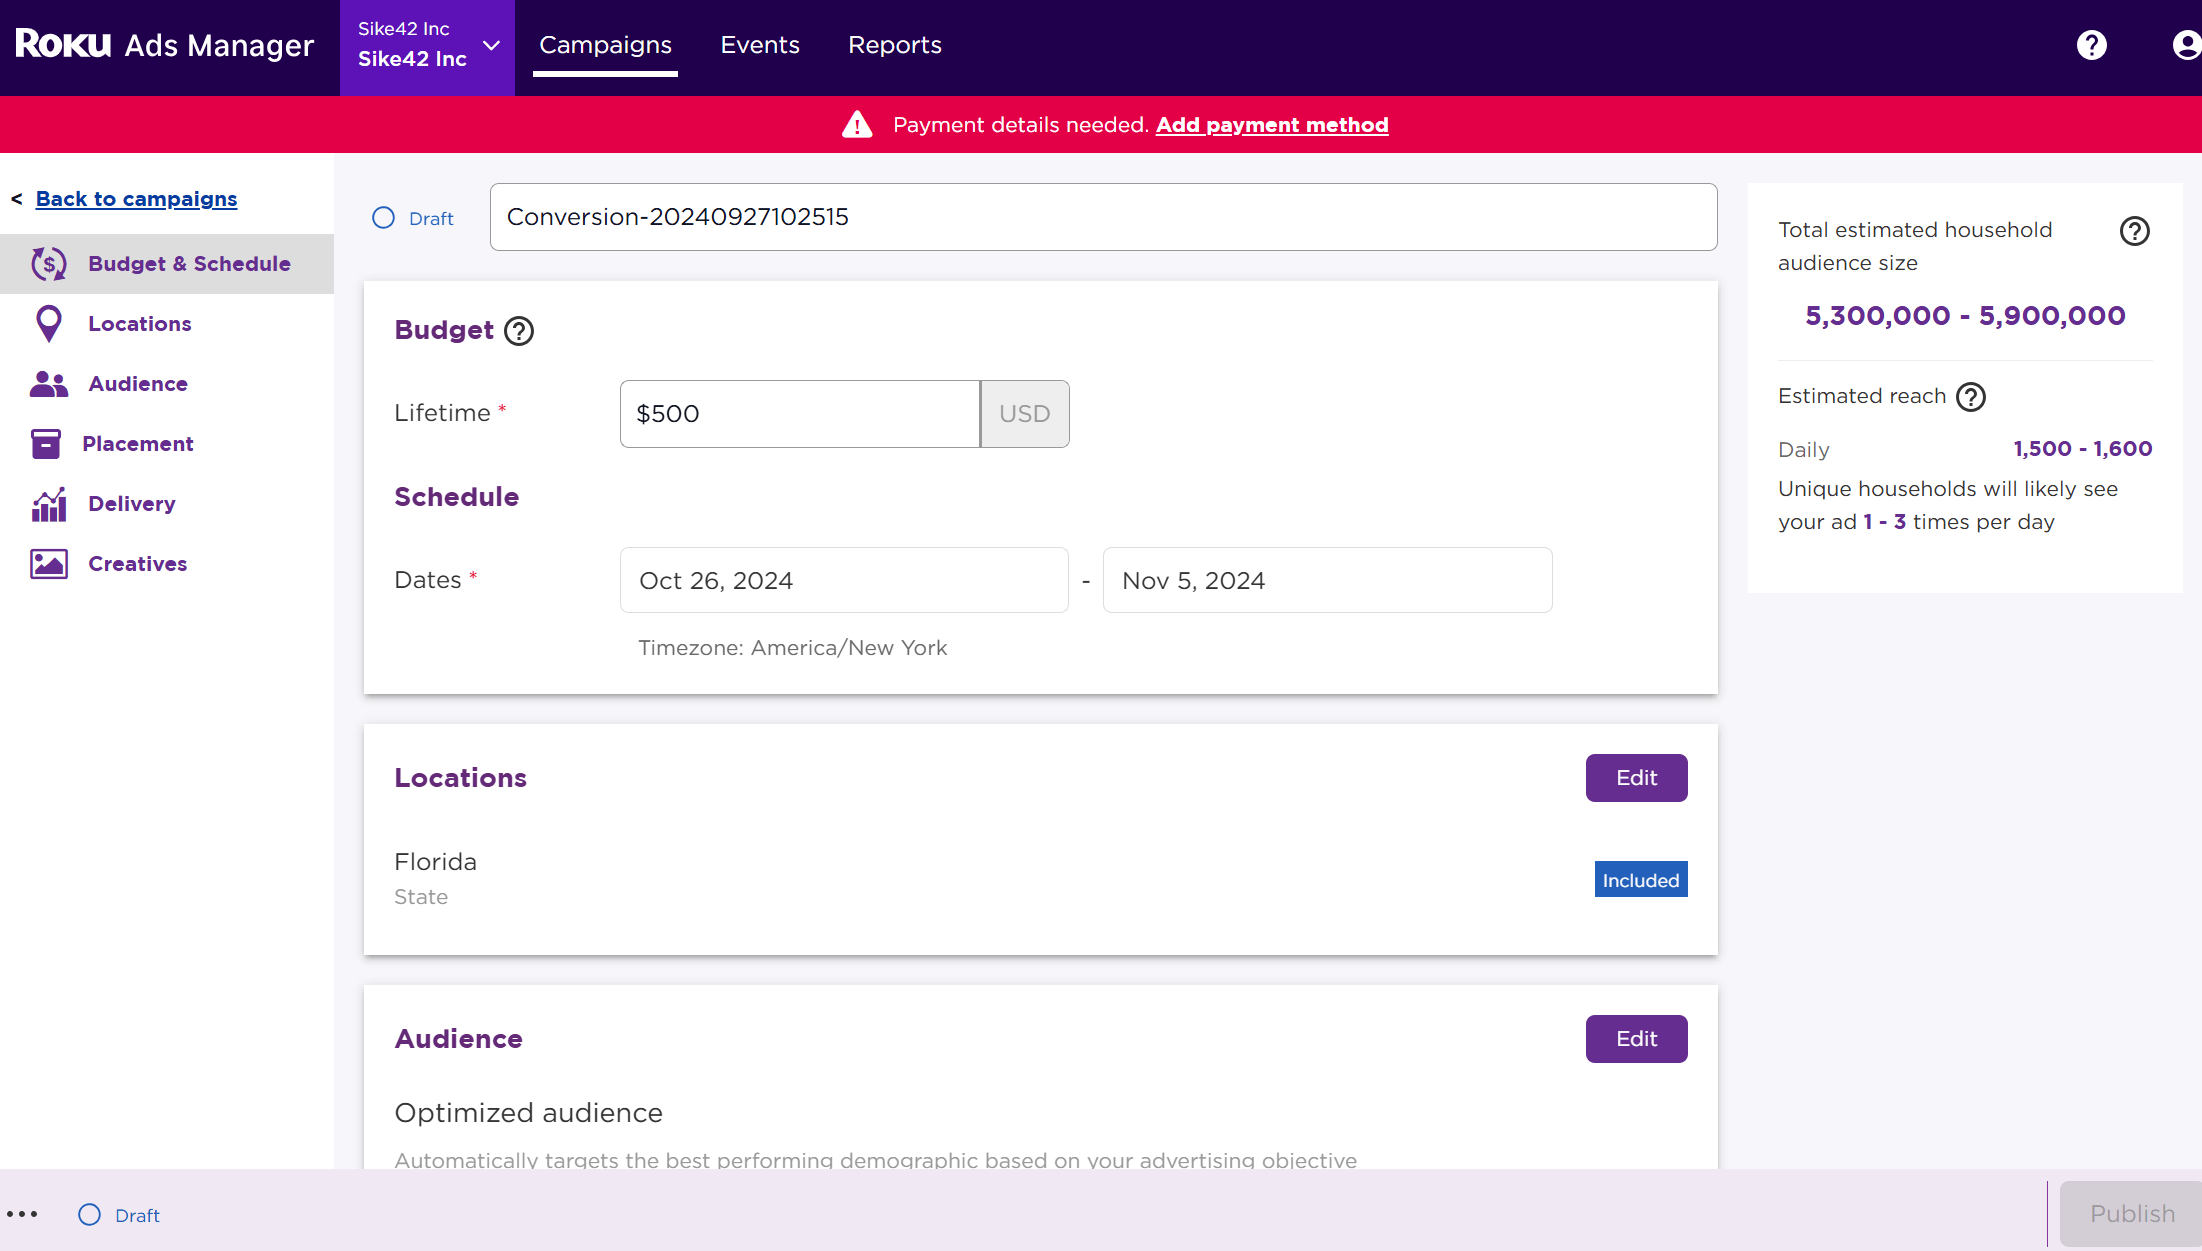This screenshot has height=1251, width=2202.
Task: Switch to the Events tab
Action: (x=760, y=45)
